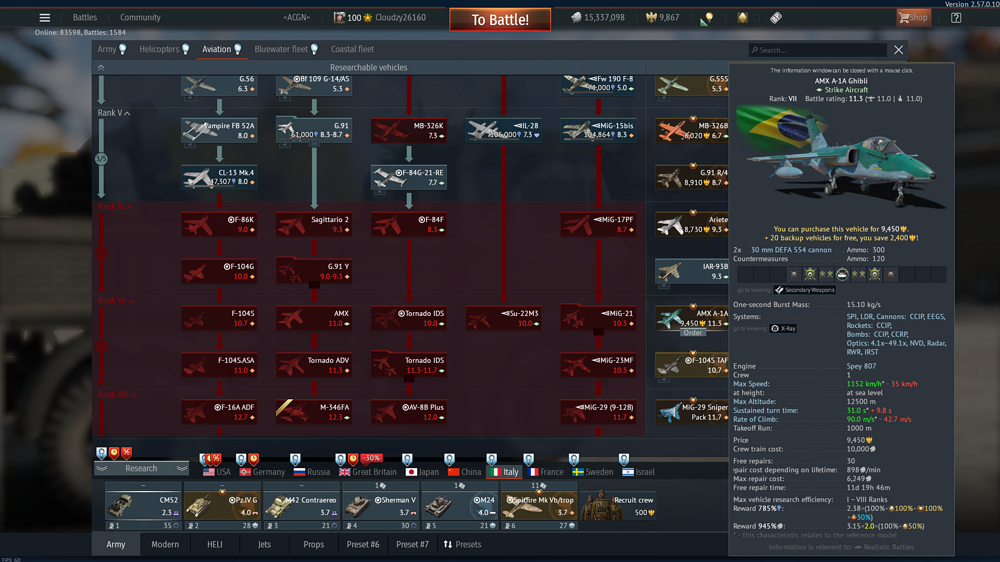The height and width of the screenshot is (562, 1000).
Task: Select the CM52 crew slot
Action: pos(143,507)
